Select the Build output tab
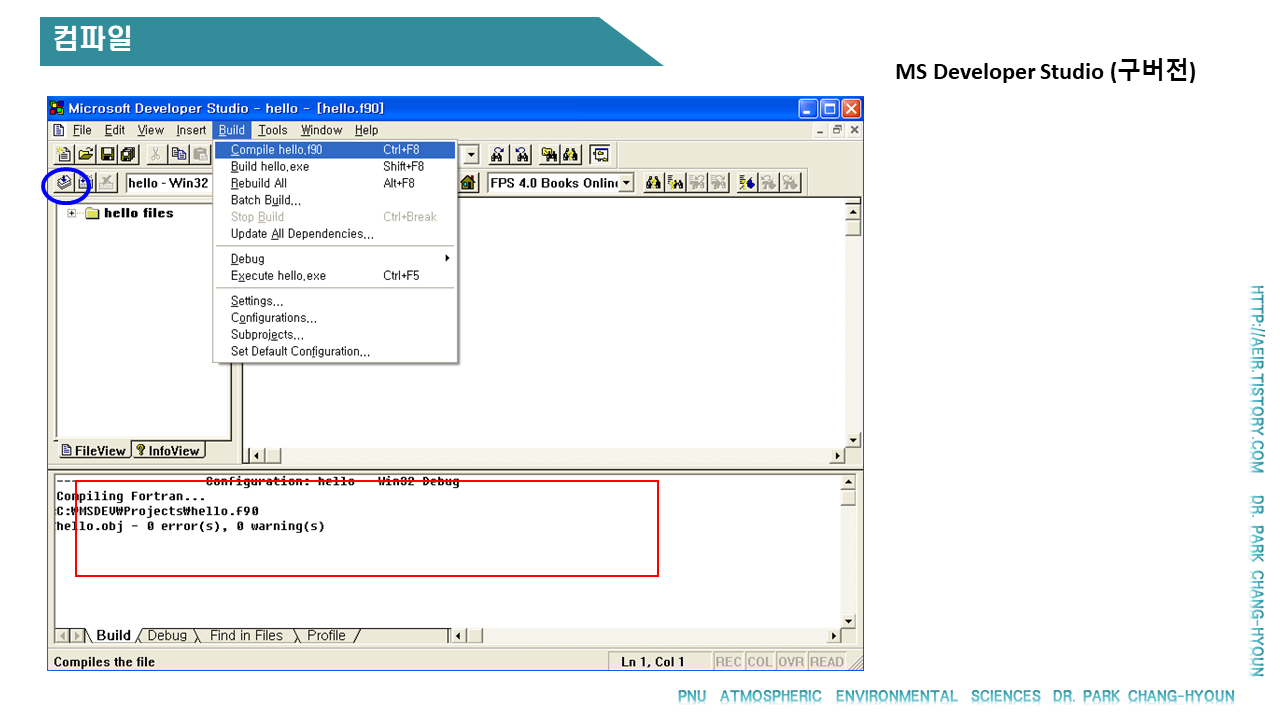 [x=113, y=636]
